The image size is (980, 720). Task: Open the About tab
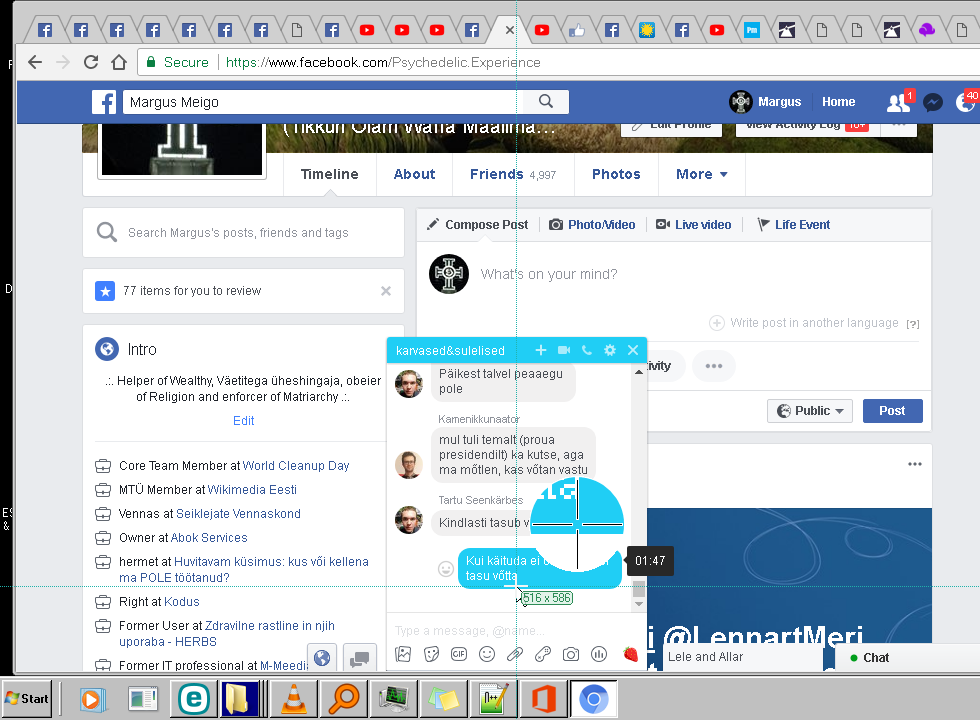coord(414,174)
